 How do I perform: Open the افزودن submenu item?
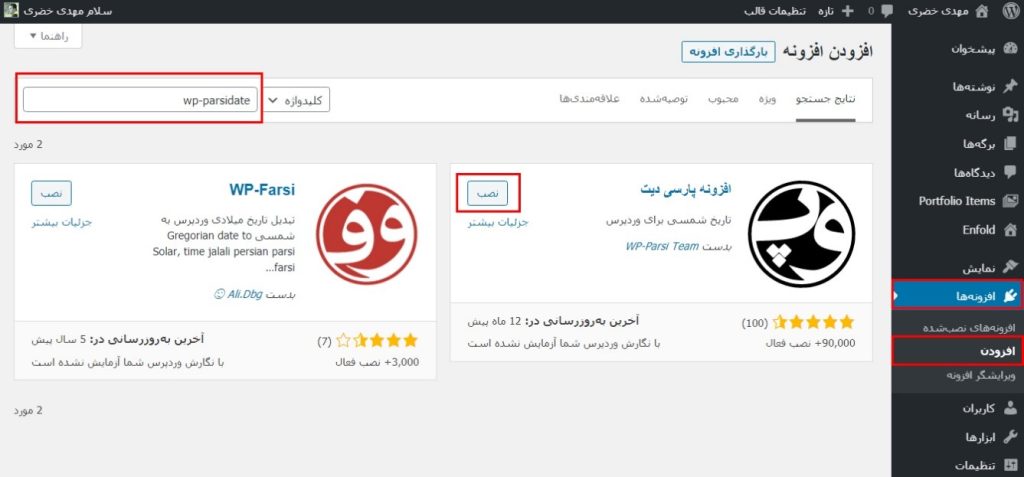point(998,351)
